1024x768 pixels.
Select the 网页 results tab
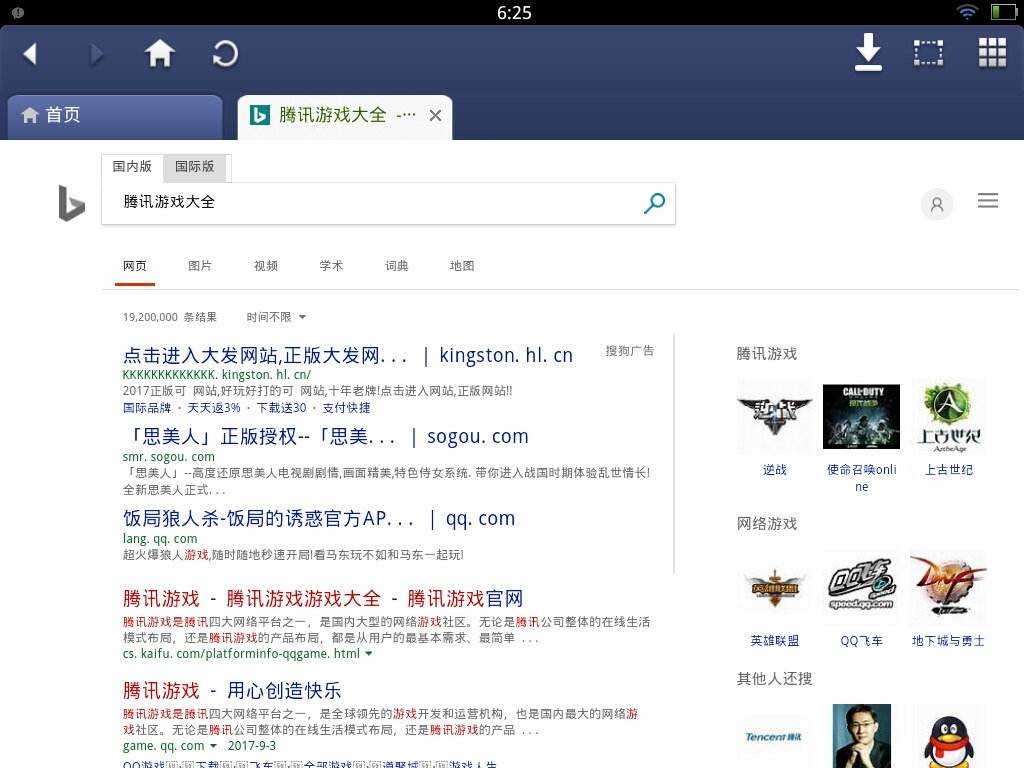click(x=135, y=266)
